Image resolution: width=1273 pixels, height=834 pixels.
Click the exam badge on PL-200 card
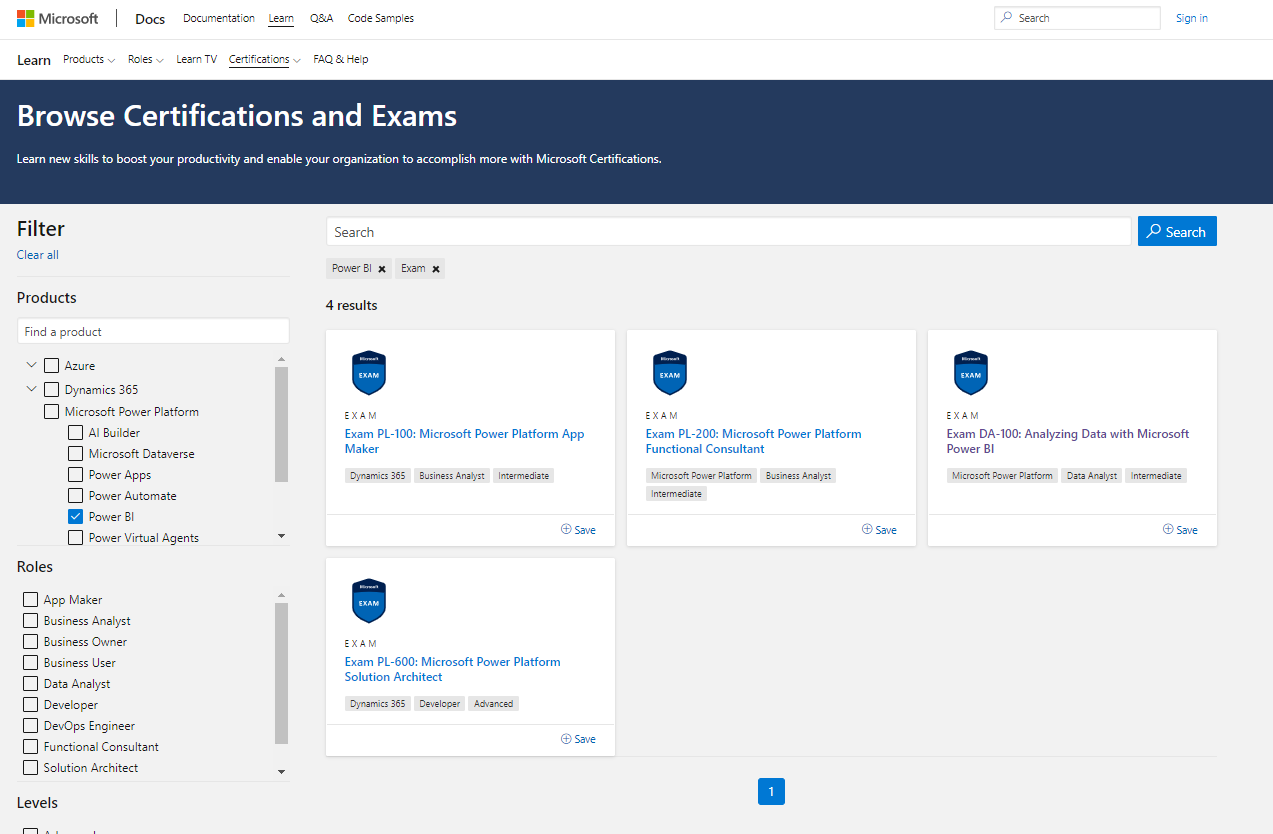point(670,373)
